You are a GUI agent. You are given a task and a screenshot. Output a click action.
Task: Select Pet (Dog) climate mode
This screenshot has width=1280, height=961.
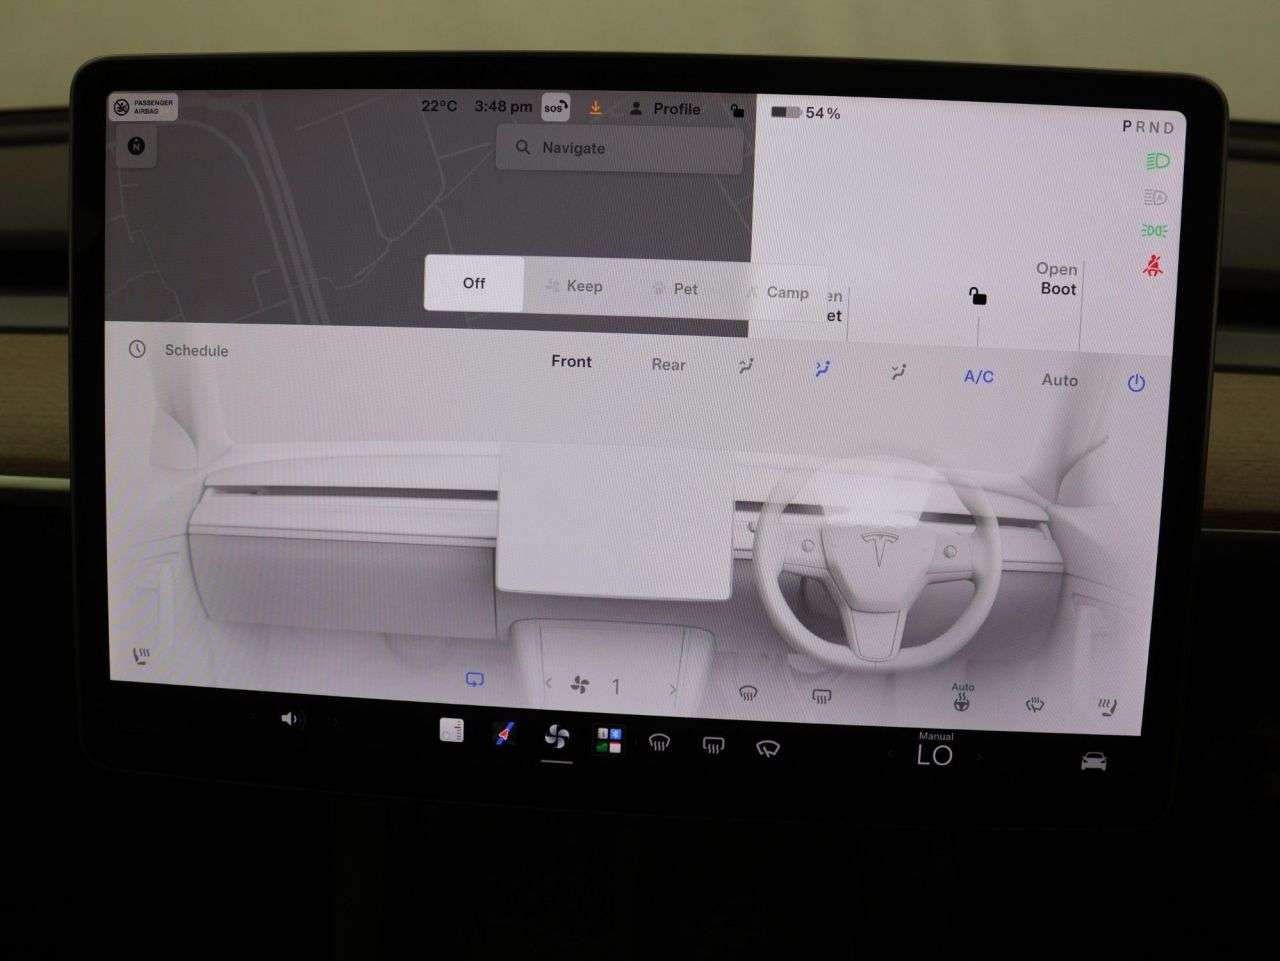(675, 288)
